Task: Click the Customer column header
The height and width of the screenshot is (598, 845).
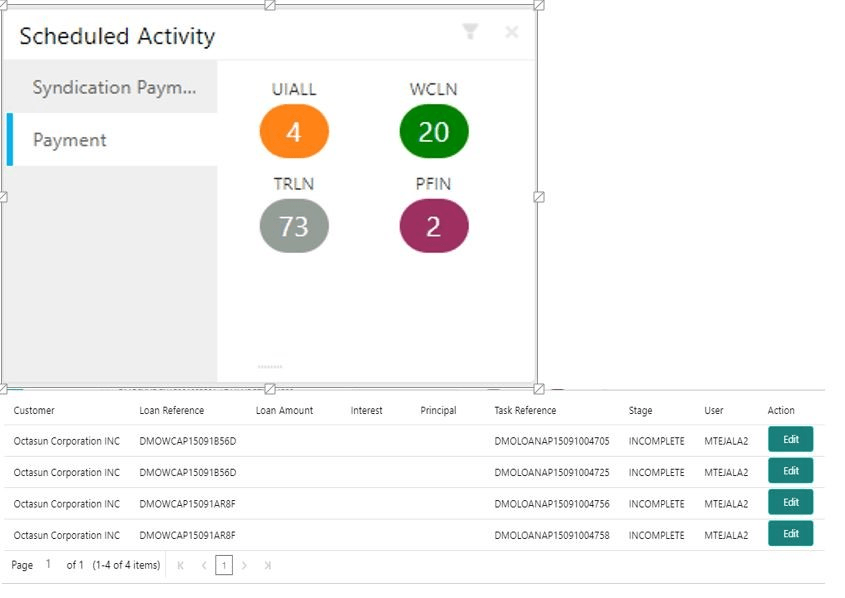Action: [34, 411]
